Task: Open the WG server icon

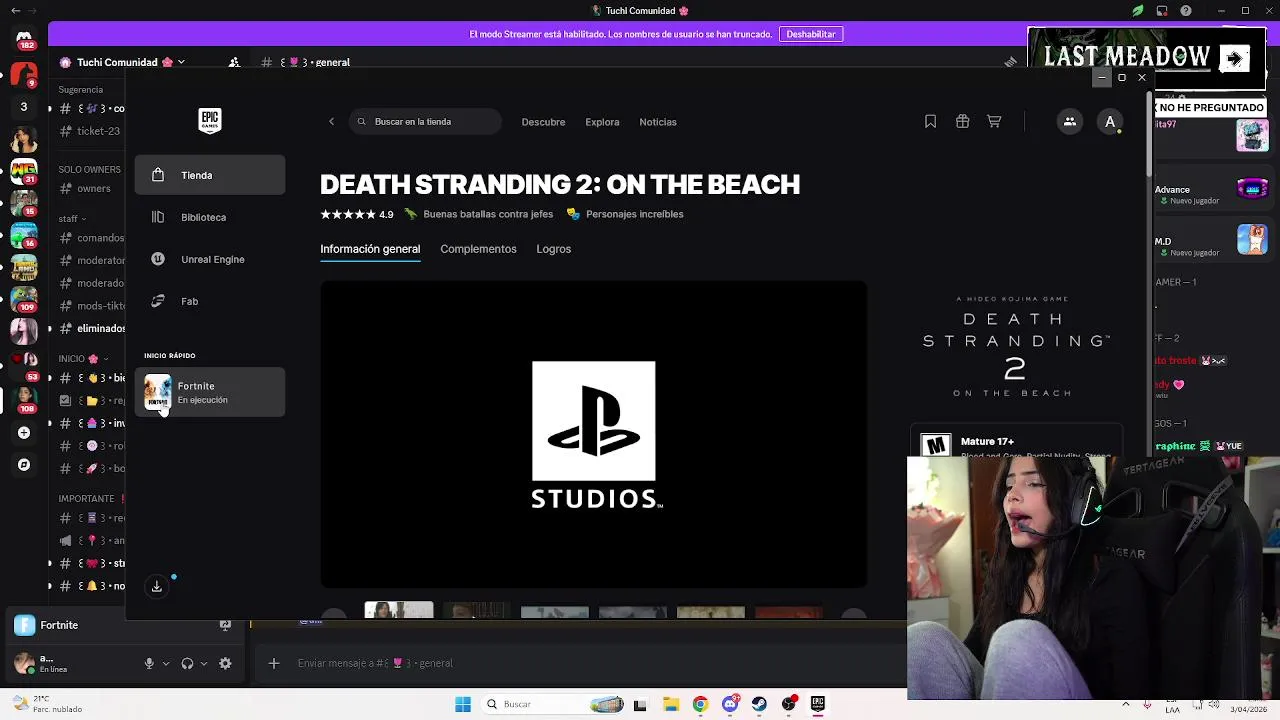Action: click(x=24, y=170)
